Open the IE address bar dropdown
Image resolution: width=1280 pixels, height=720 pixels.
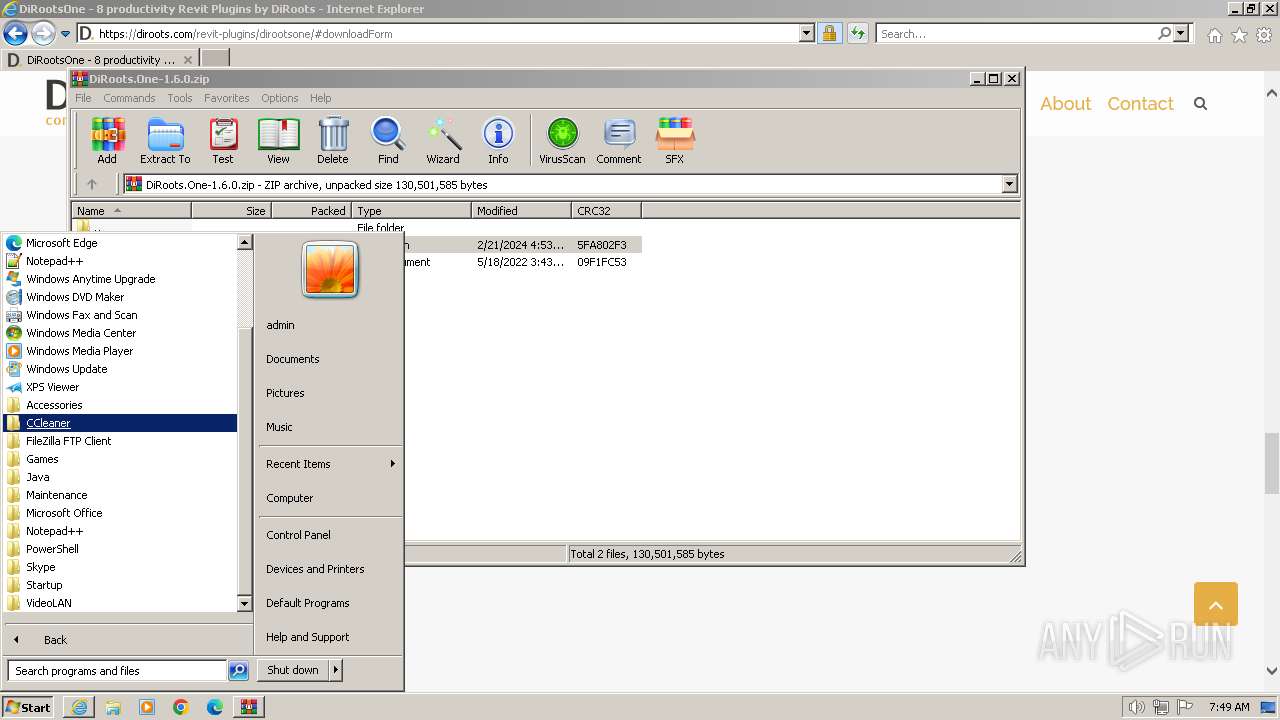807,33
